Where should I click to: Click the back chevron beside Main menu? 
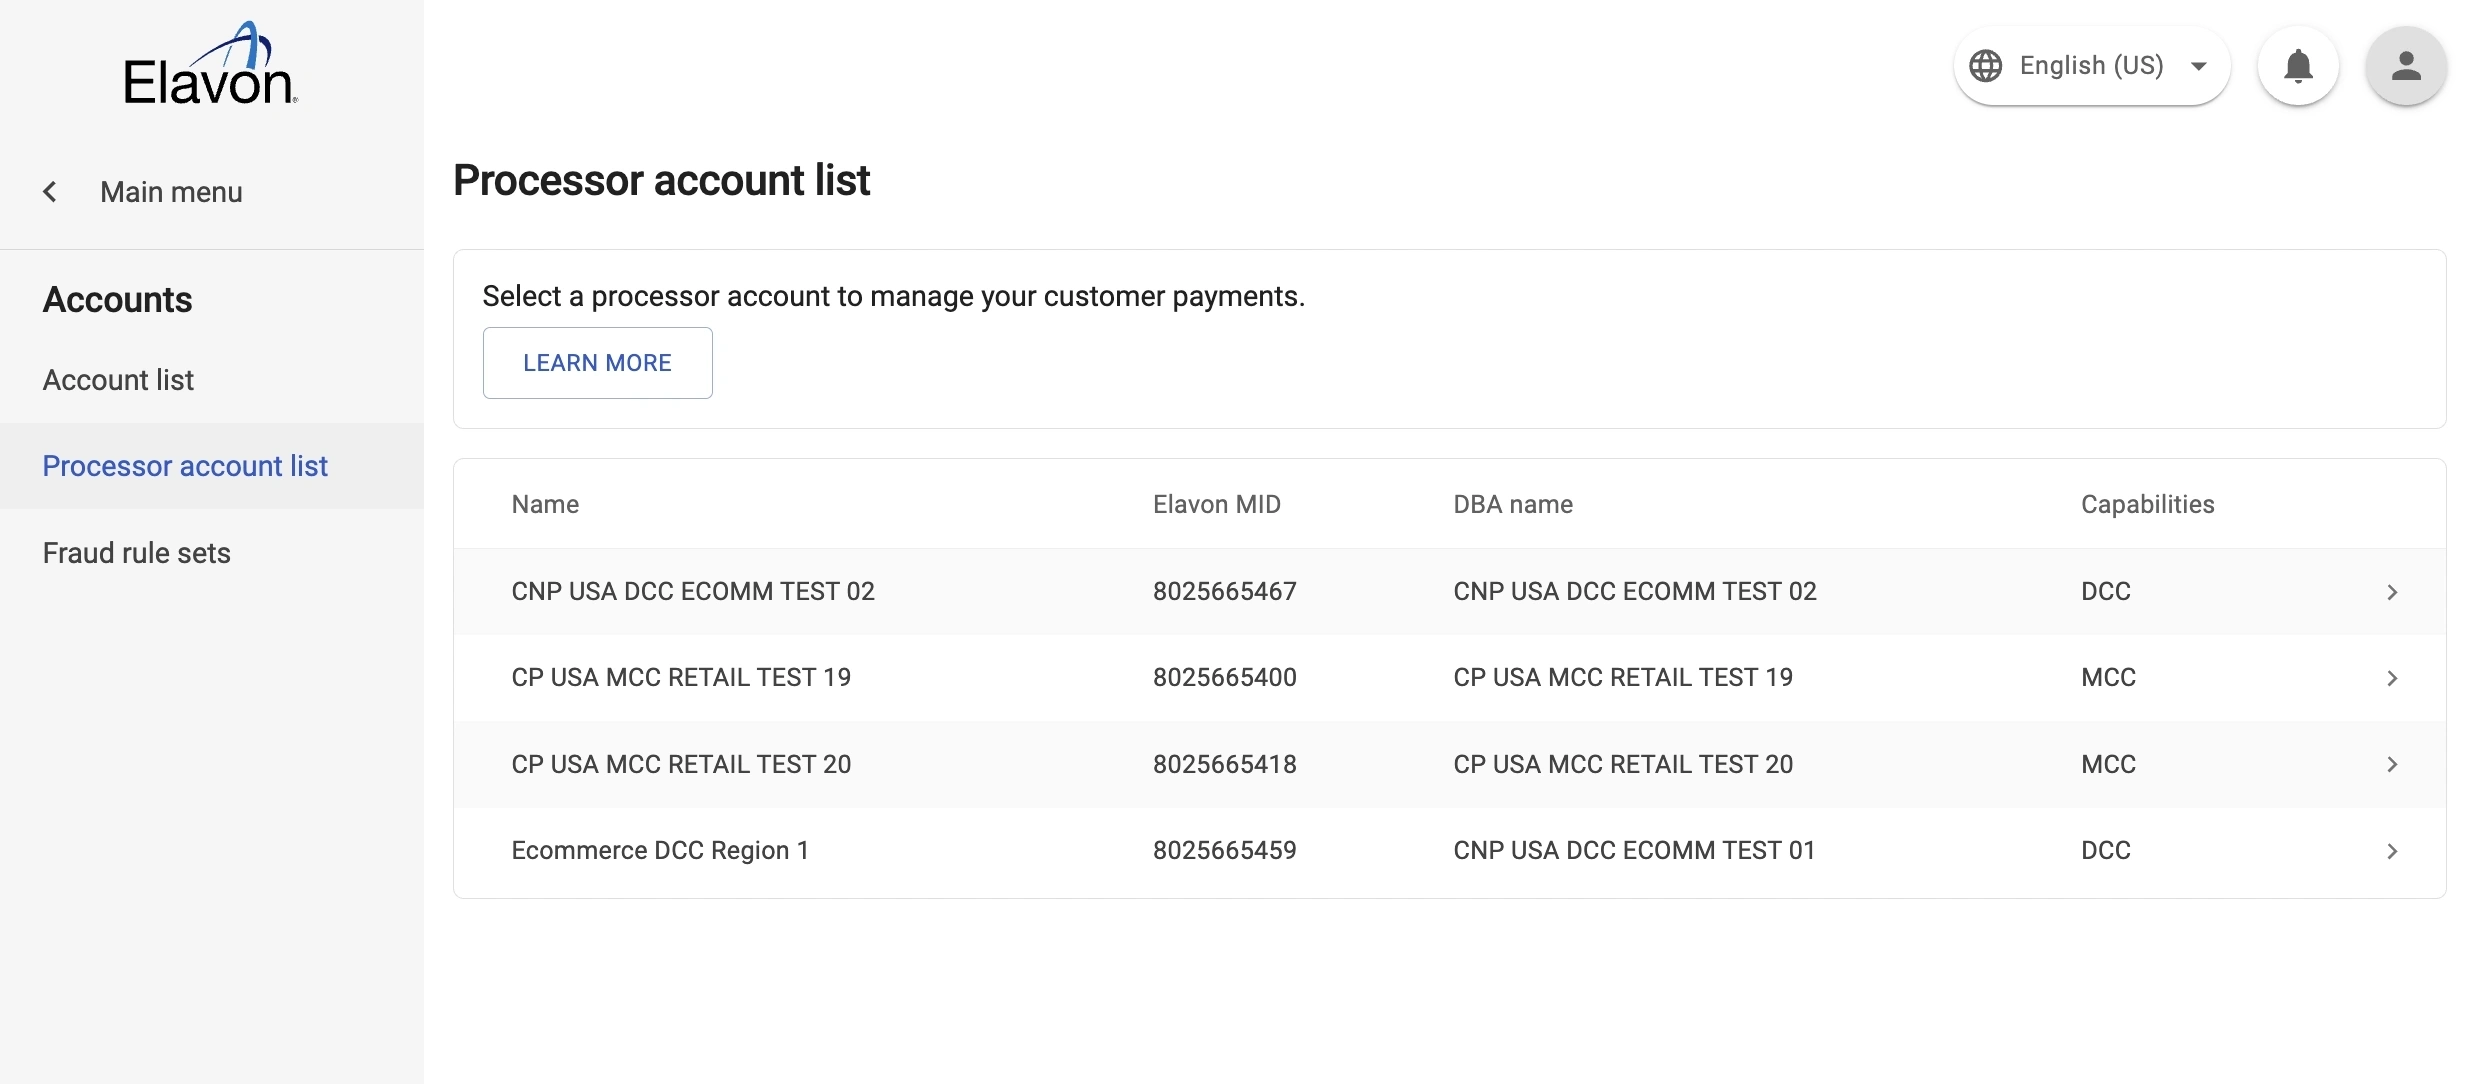[50, 191]
